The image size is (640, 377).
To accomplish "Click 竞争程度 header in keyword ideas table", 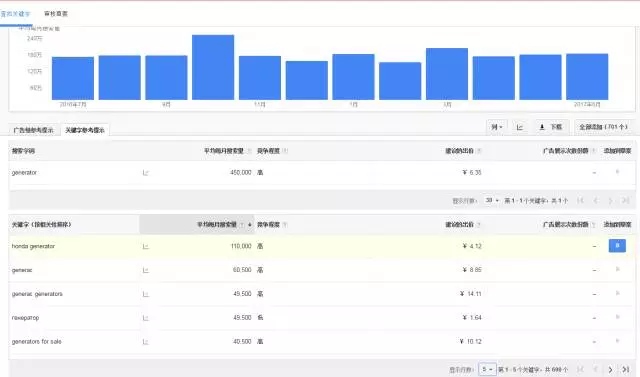I will click(x=268, y=225).
